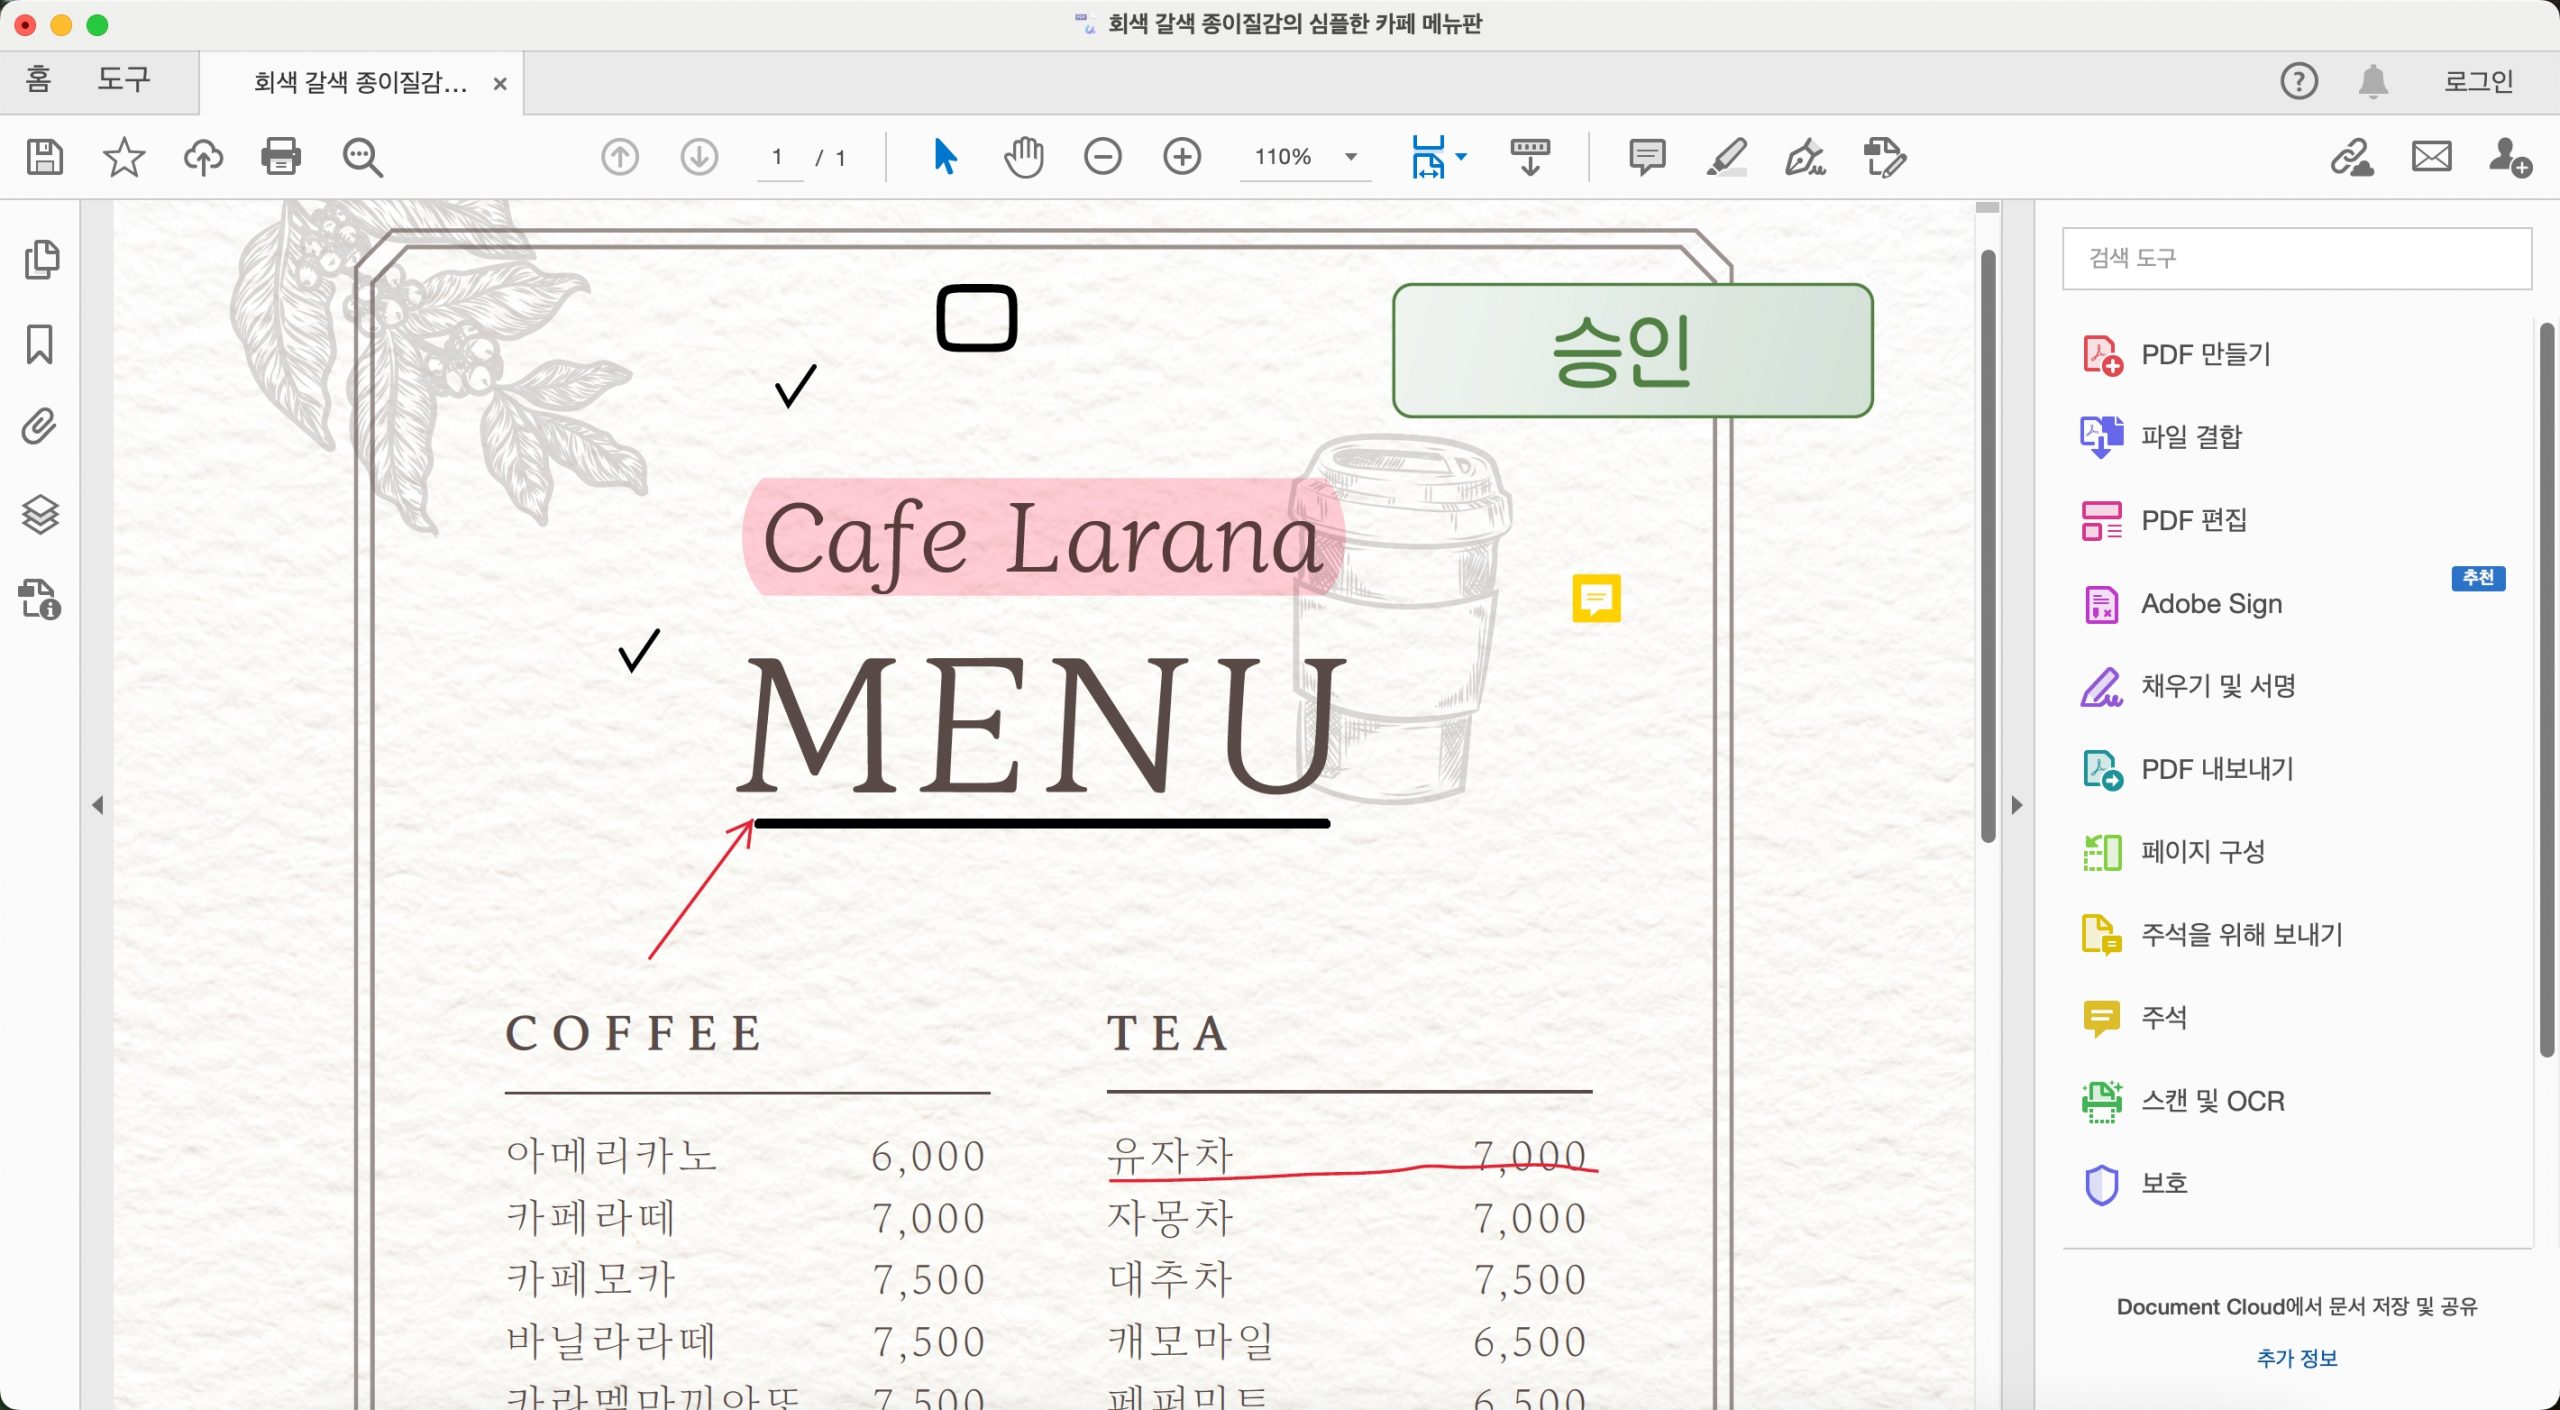The image size is (2560, 1410).
Task: Open the help question mark
Action: pyautogui.click(x=2299, y=81)
